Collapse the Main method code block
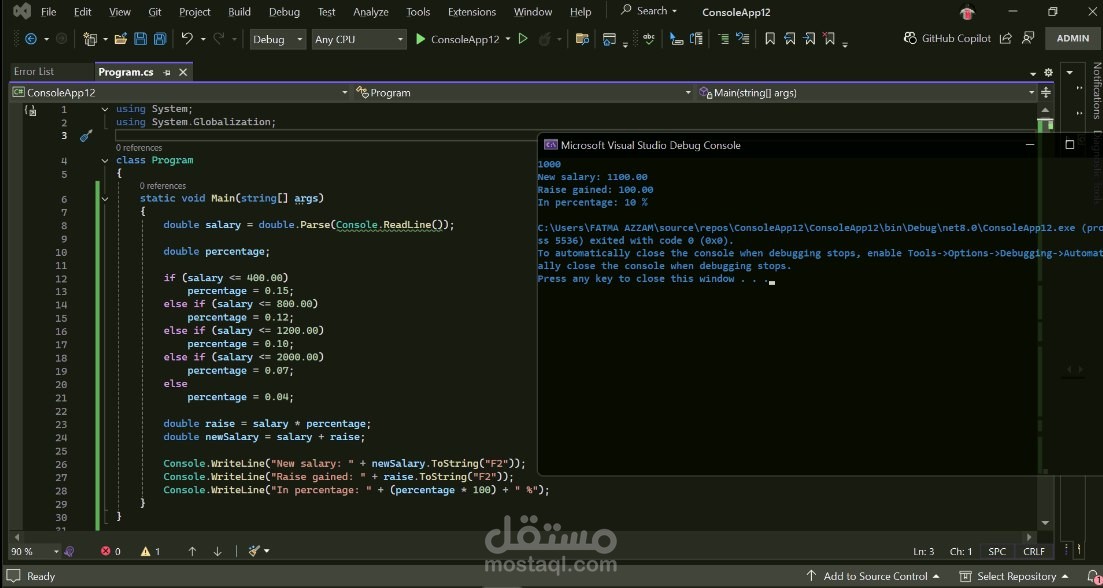 (105, 199)
